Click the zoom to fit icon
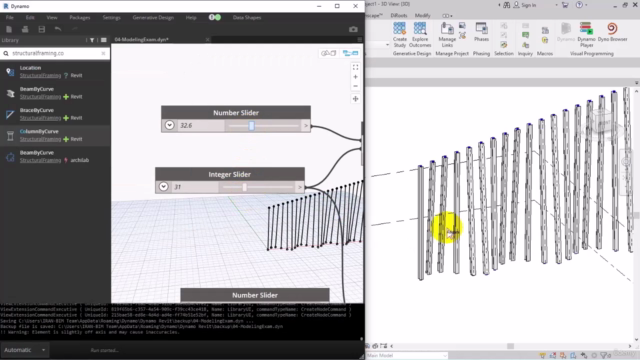Screen dimensions: 640x360 [x=356, y=67]
